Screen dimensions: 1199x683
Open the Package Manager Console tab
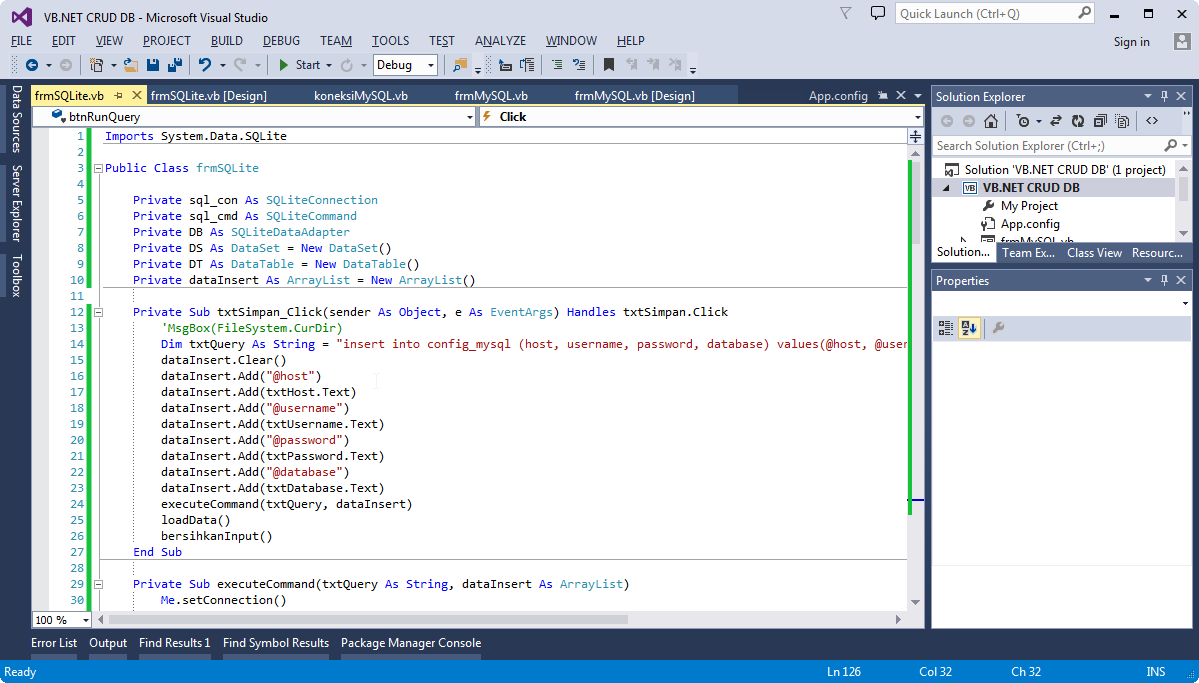[411, 643]
